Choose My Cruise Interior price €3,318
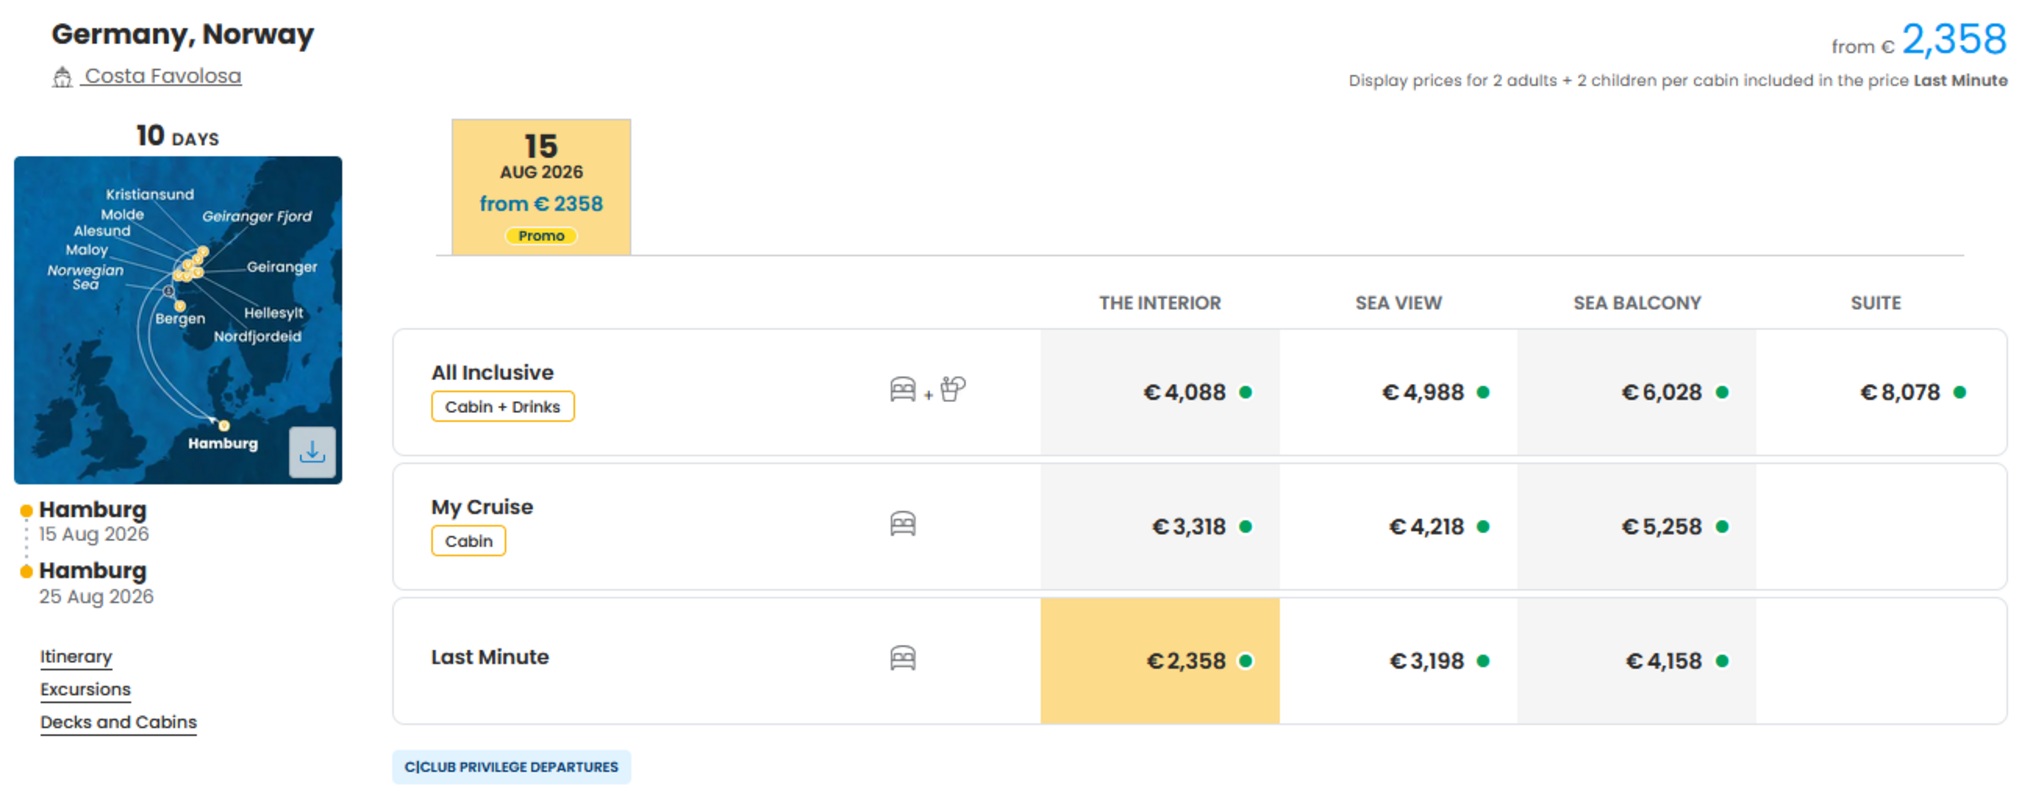Viewport: 2019px width, 800px height. tap(1160, 527)
